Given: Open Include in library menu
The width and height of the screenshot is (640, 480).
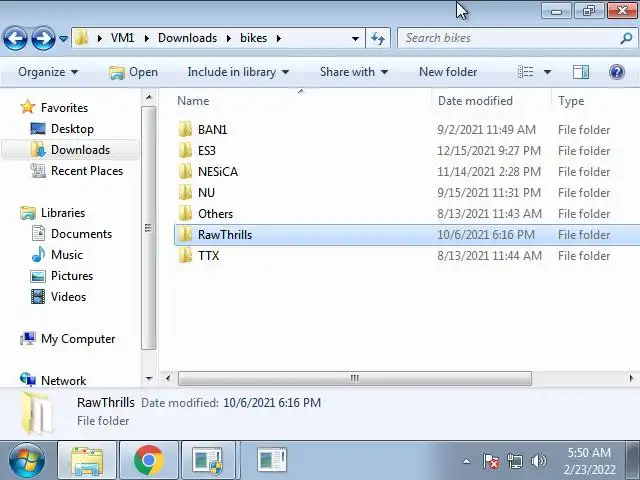Looking at the screenshot, I should (238, 72).
